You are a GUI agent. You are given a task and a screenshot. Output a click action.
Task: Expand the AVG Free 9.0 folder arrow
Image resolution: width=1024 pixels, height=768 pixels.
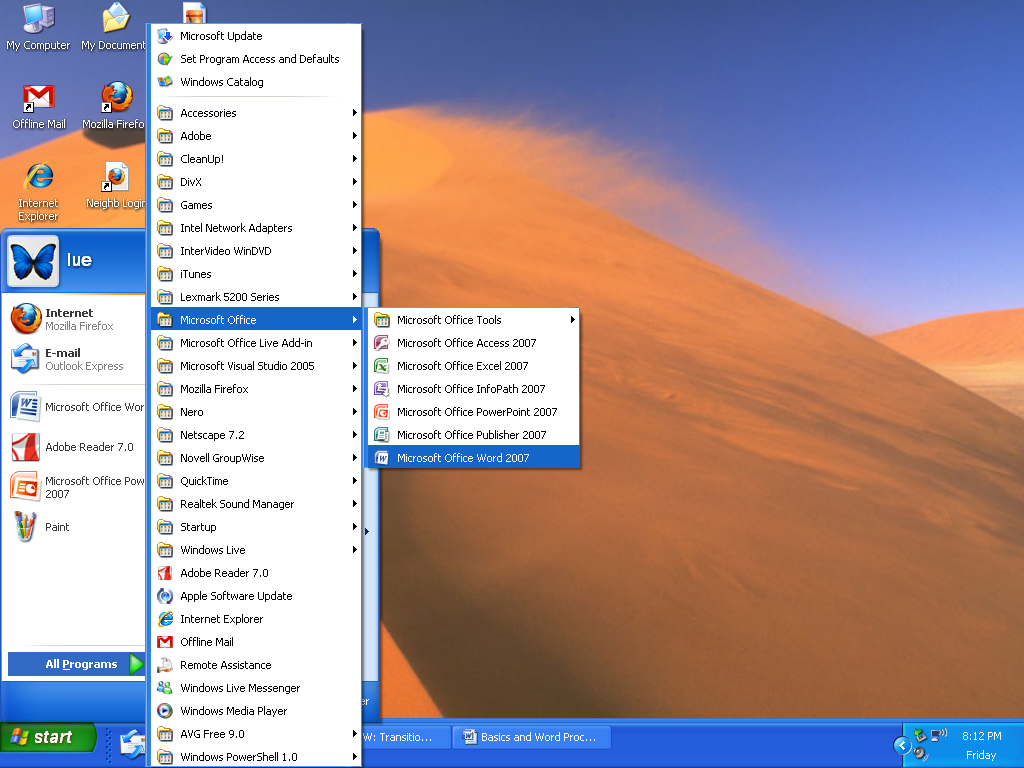(355, 734)
